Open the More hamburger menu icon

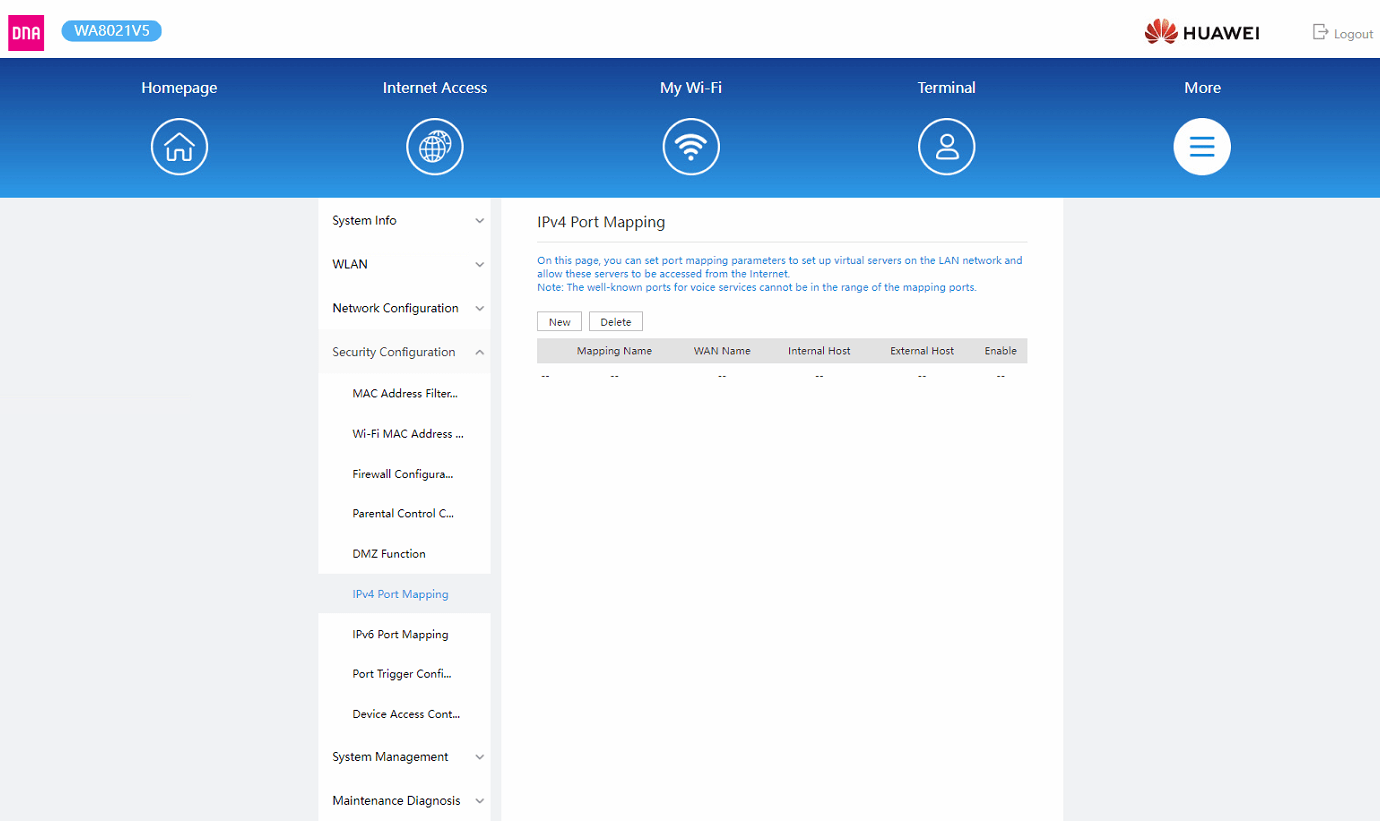(x=1202, y=147)
